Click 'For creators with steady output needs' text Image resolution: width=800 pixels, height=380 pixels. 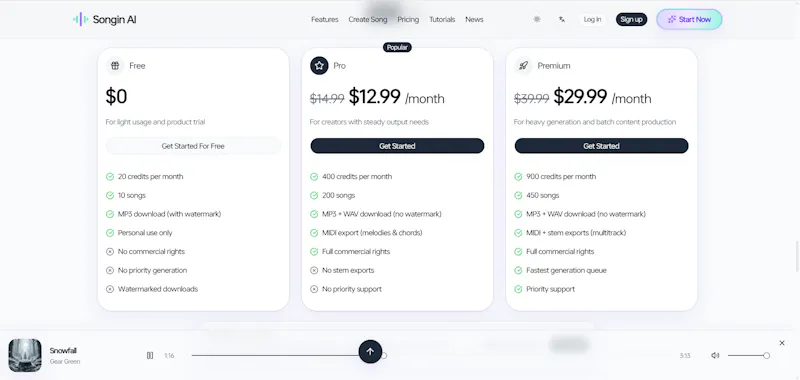369,122
